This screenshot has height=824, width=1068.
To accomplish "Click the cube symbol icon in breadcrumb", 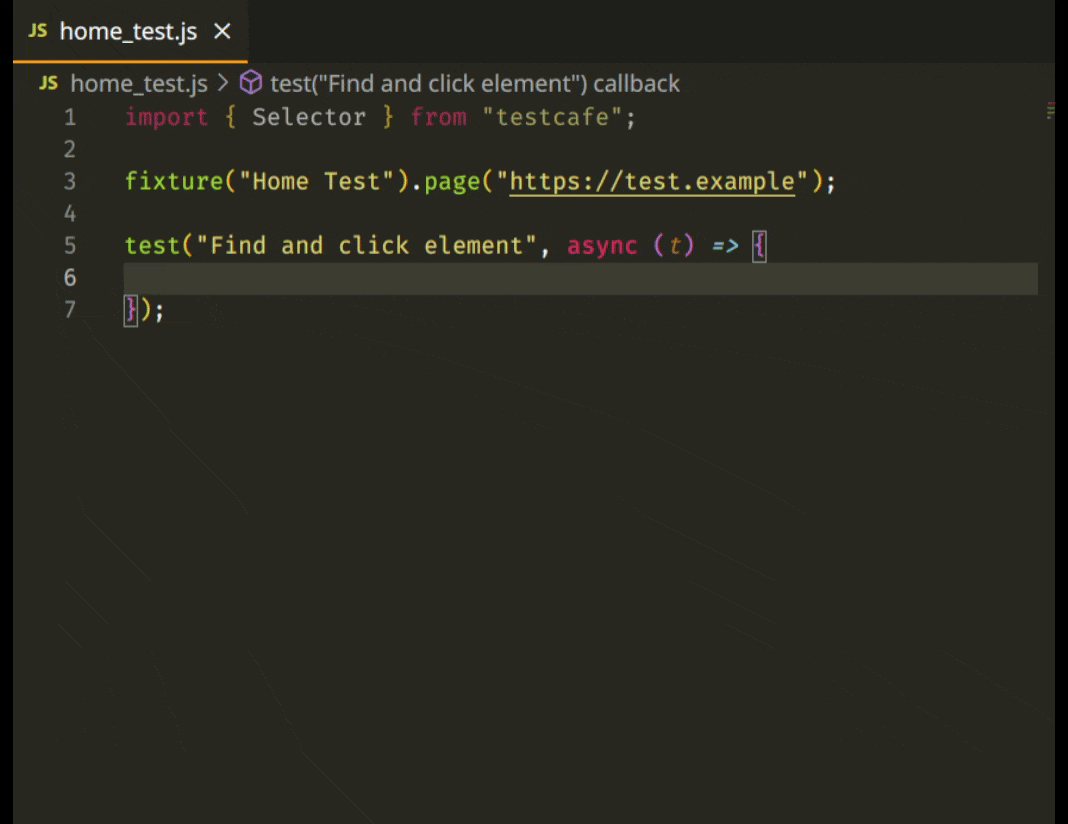I will pyautogui.click(x=251, y=82).
